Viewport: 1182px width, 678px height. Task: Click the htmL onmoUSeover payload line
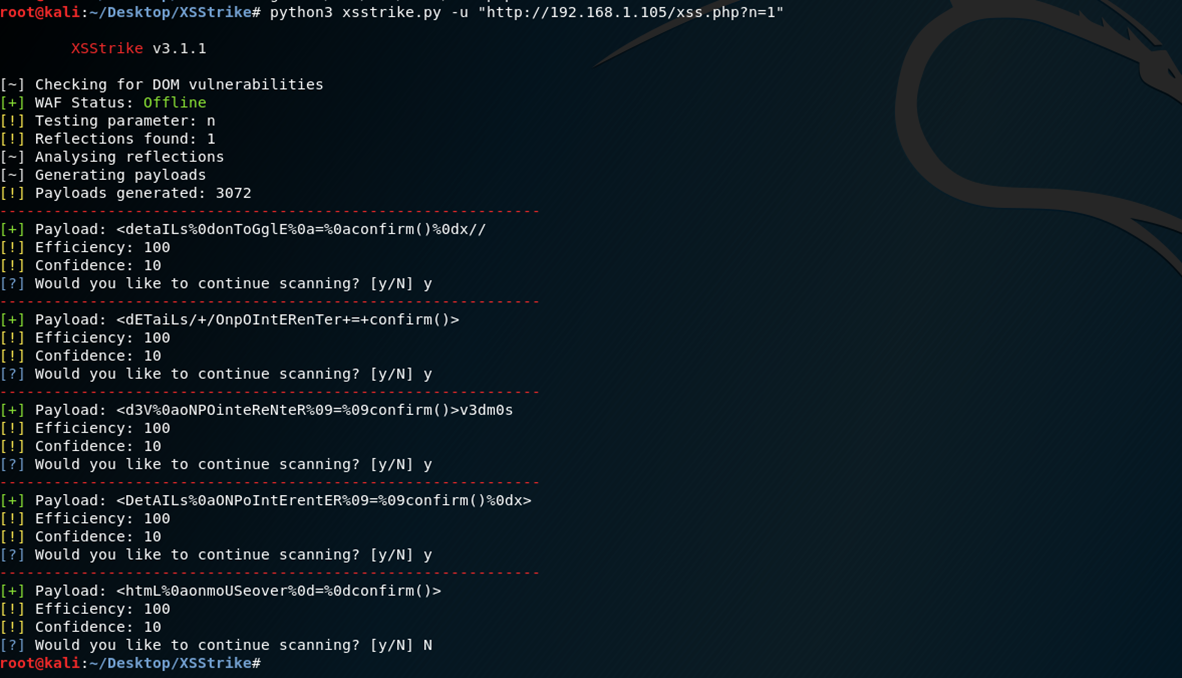[x=221, y=591]
